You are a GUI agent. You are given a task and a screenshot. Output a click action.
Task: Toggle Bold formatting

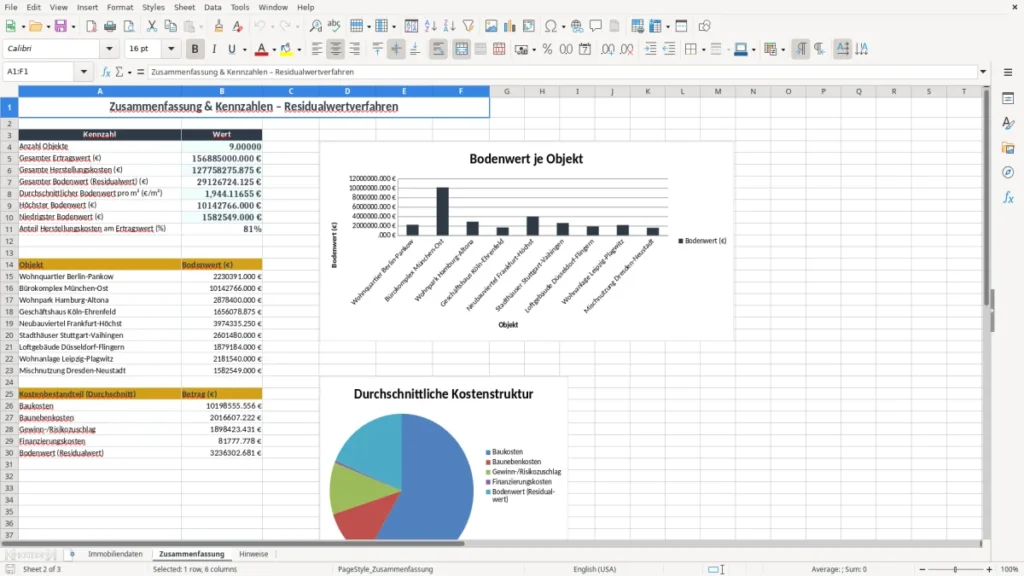coord(195,49)
